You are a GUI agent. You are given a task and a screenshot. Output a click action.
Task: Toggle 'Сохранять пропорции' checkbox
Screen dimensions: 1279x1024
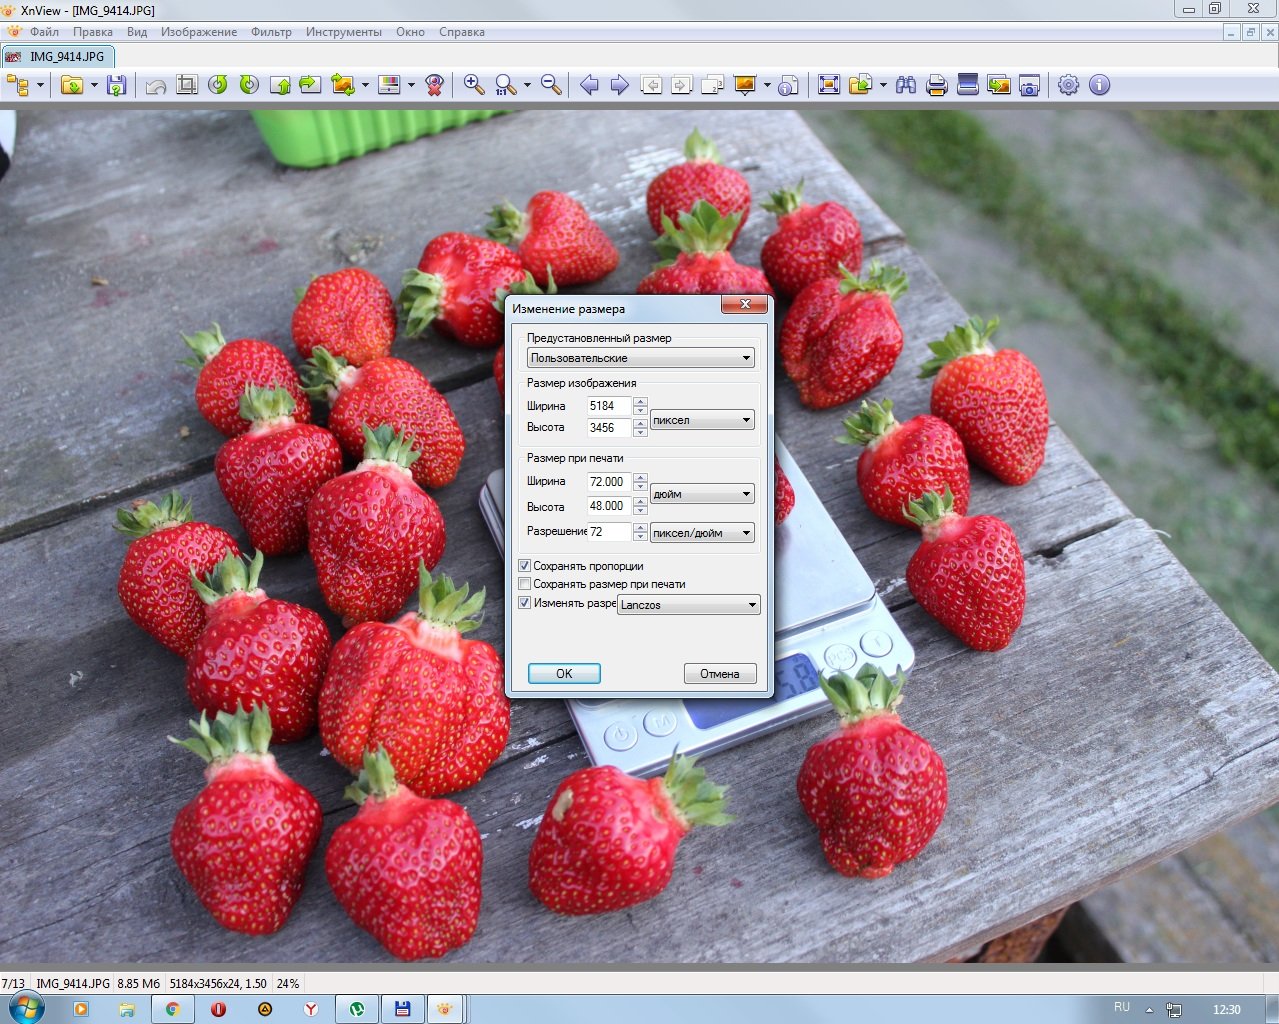point(524,566)
